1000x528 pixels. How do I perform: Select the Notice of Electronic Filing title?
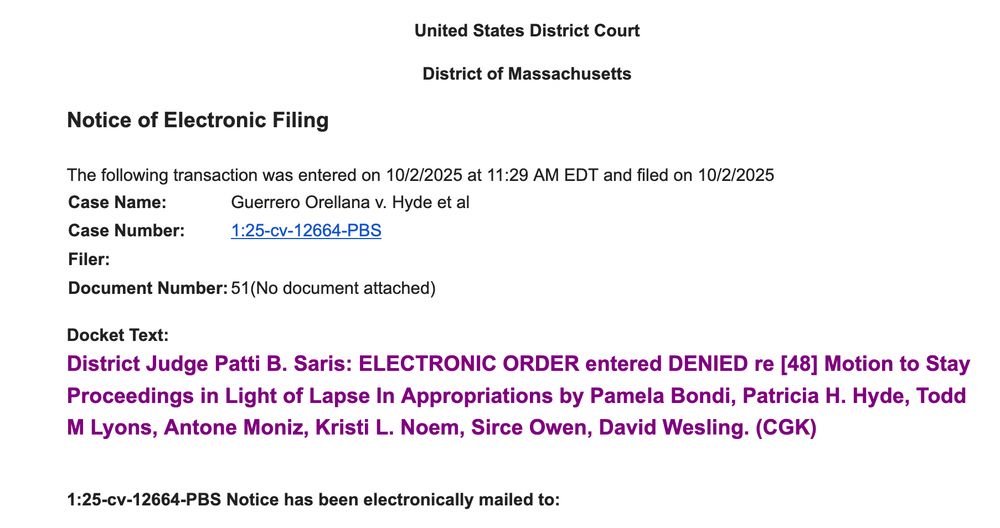coord(198,120)
